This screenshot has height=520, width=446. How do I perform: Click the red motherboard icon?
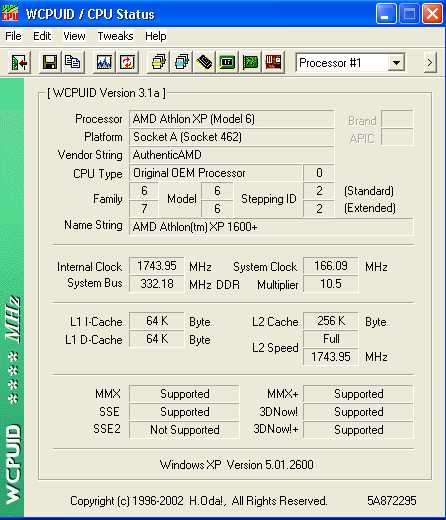[x=273, y=62]
